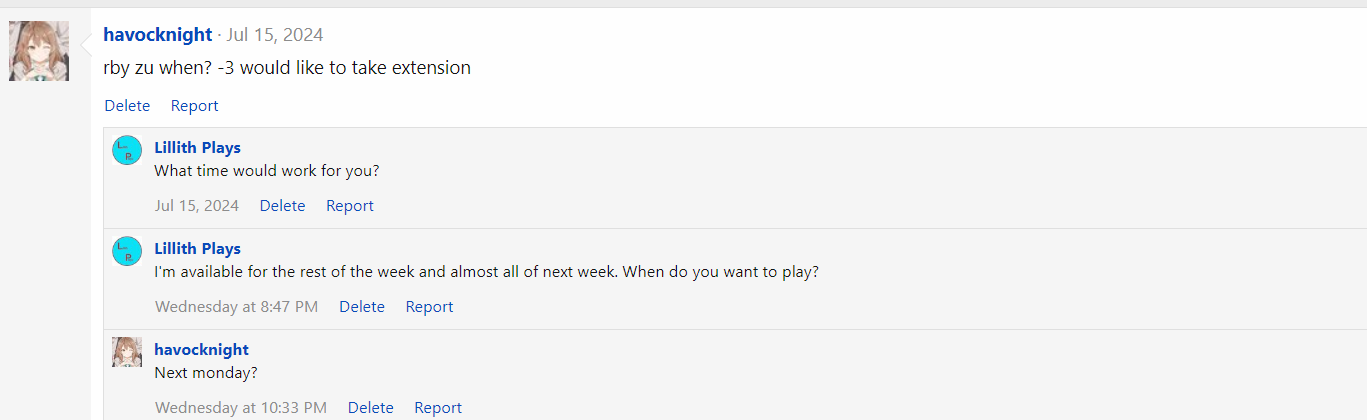Delete the "What time would work for you?" comment
This screenshot has width=1367, height=420.
tap(282, 206)
